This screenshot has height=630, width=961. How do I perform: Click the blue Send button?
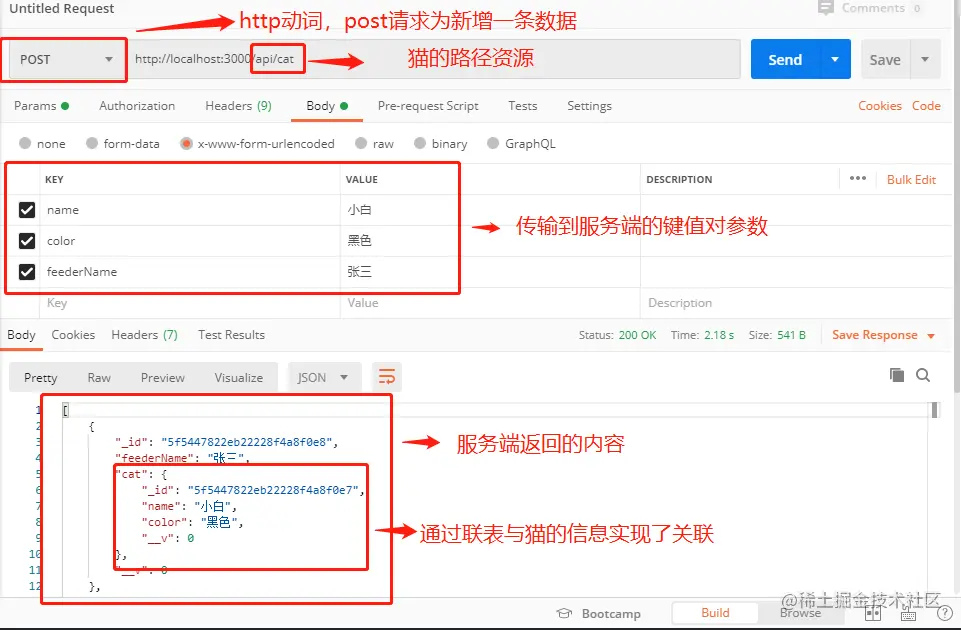point(785,59)
